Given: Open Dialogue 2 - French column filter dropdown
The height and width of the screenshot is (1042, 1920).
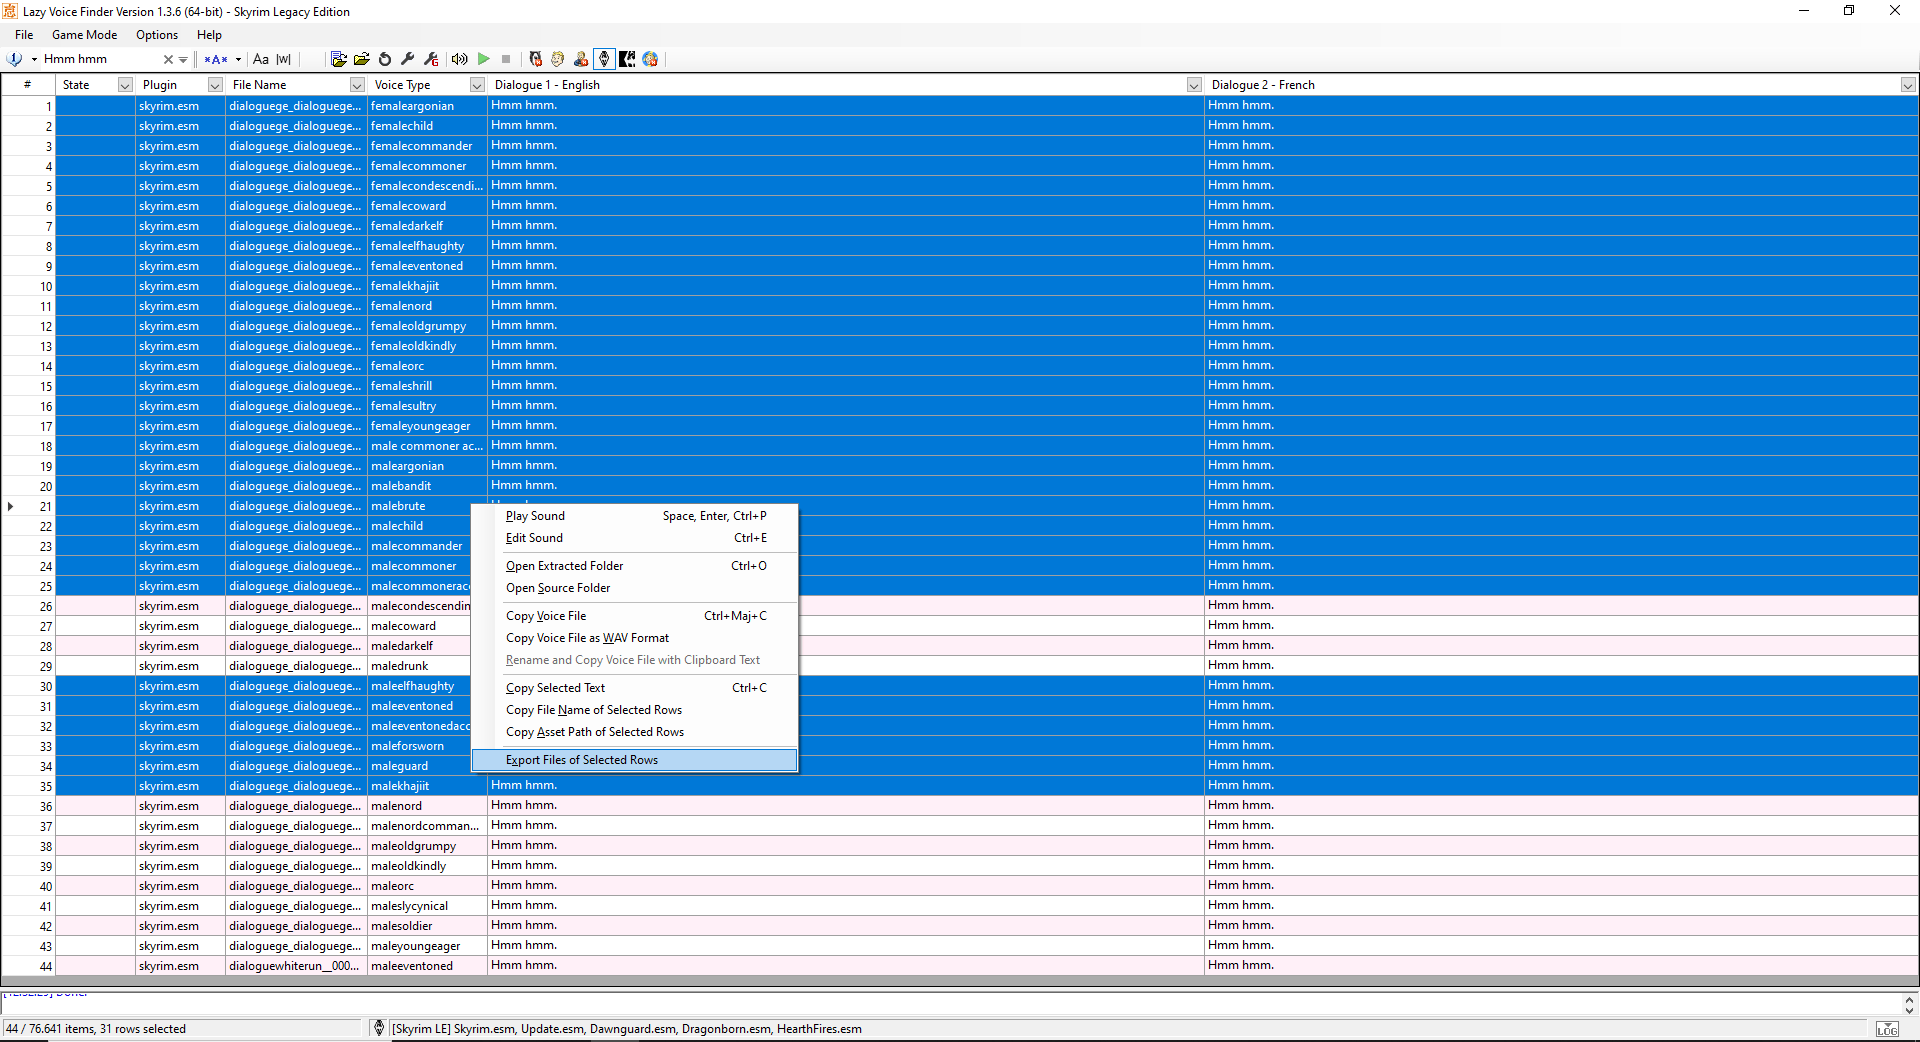Looking at the screenshot, I should click(1908, 85).
